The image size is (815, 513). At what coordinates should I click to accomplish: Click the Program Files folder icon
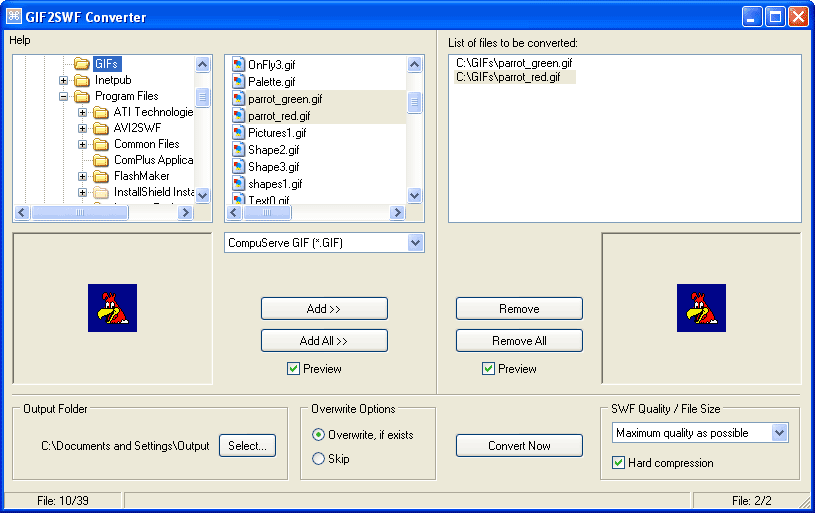tap(82, 96)
